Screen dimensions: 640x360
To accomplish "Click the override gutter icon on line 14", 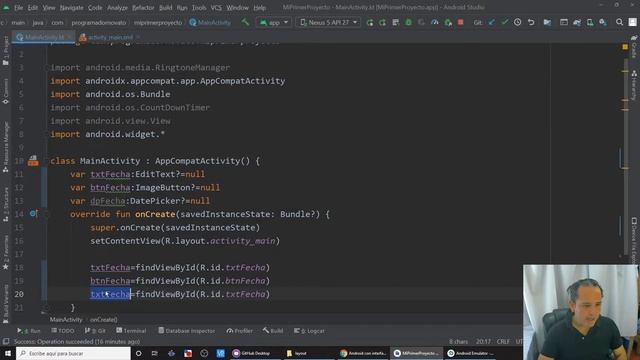I will click(x=33, y=213).
